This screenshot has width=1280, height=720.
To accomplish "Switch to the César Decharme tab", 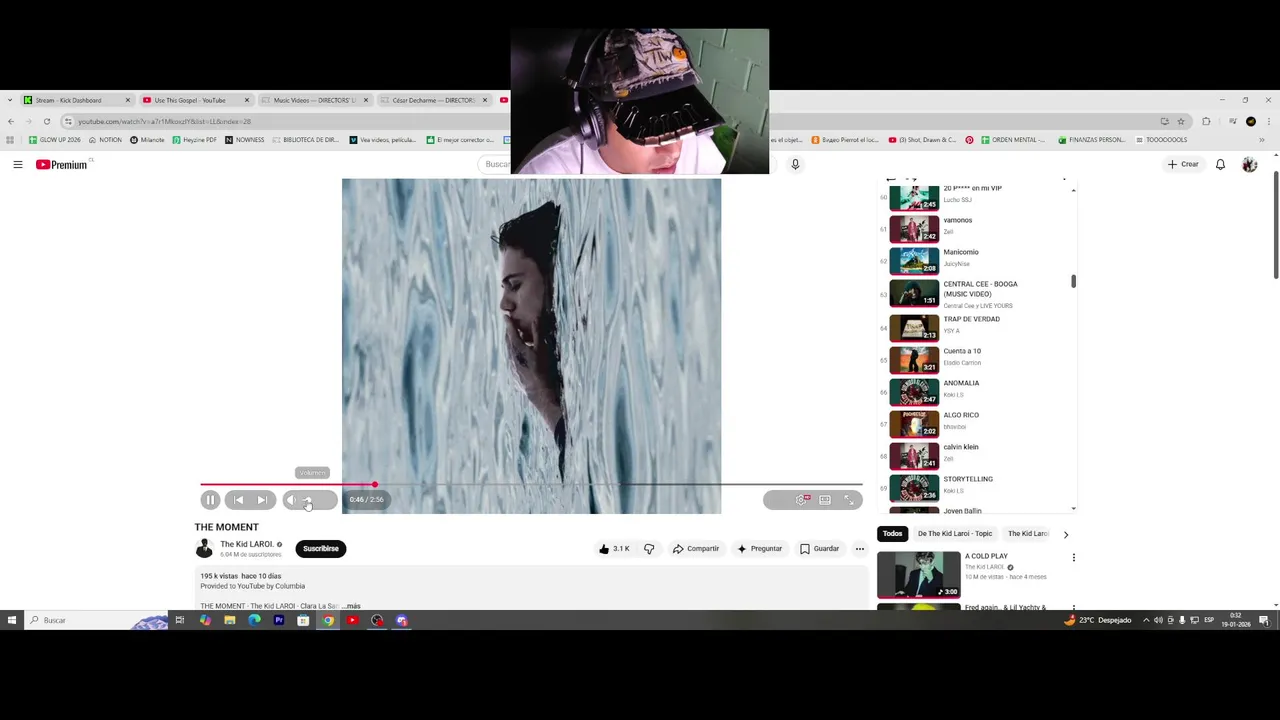I will (434, 100).
